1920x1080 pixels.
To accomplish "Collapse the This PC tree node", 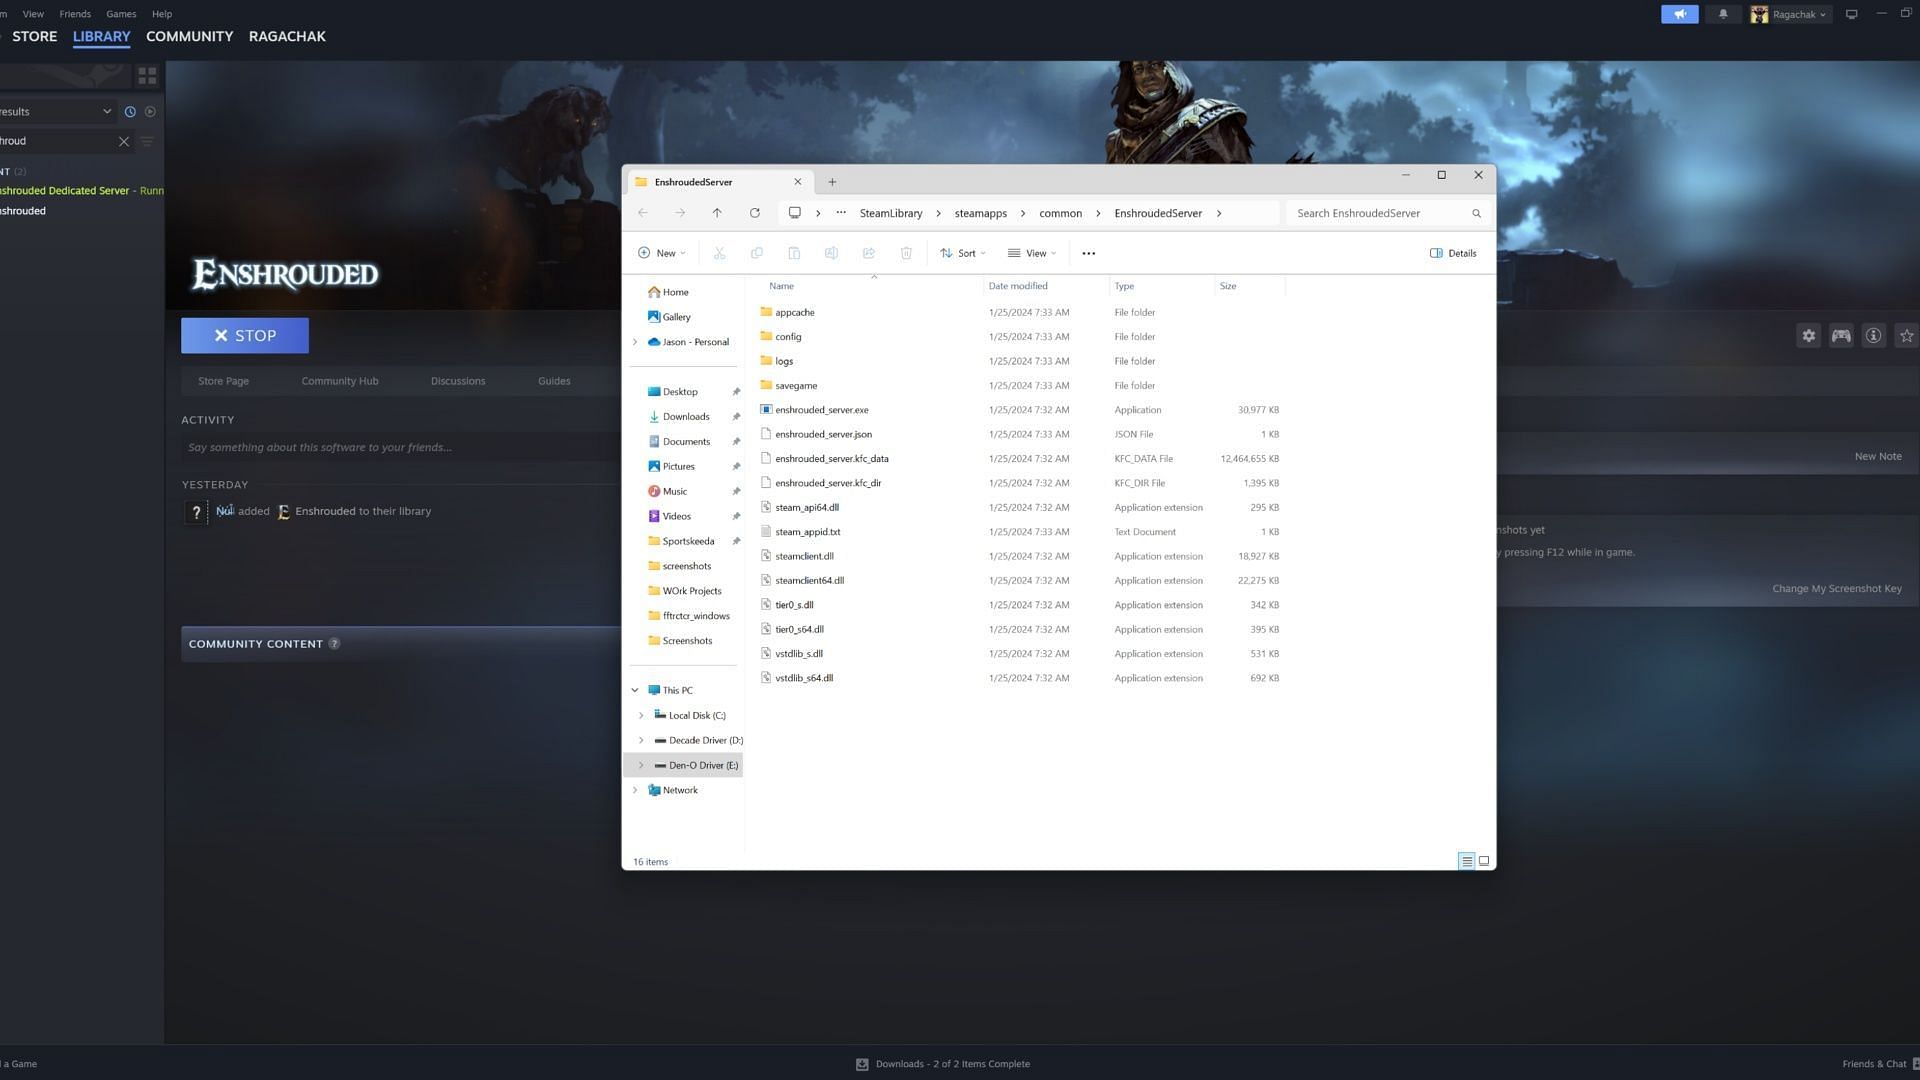I will [x=635, y=690].
